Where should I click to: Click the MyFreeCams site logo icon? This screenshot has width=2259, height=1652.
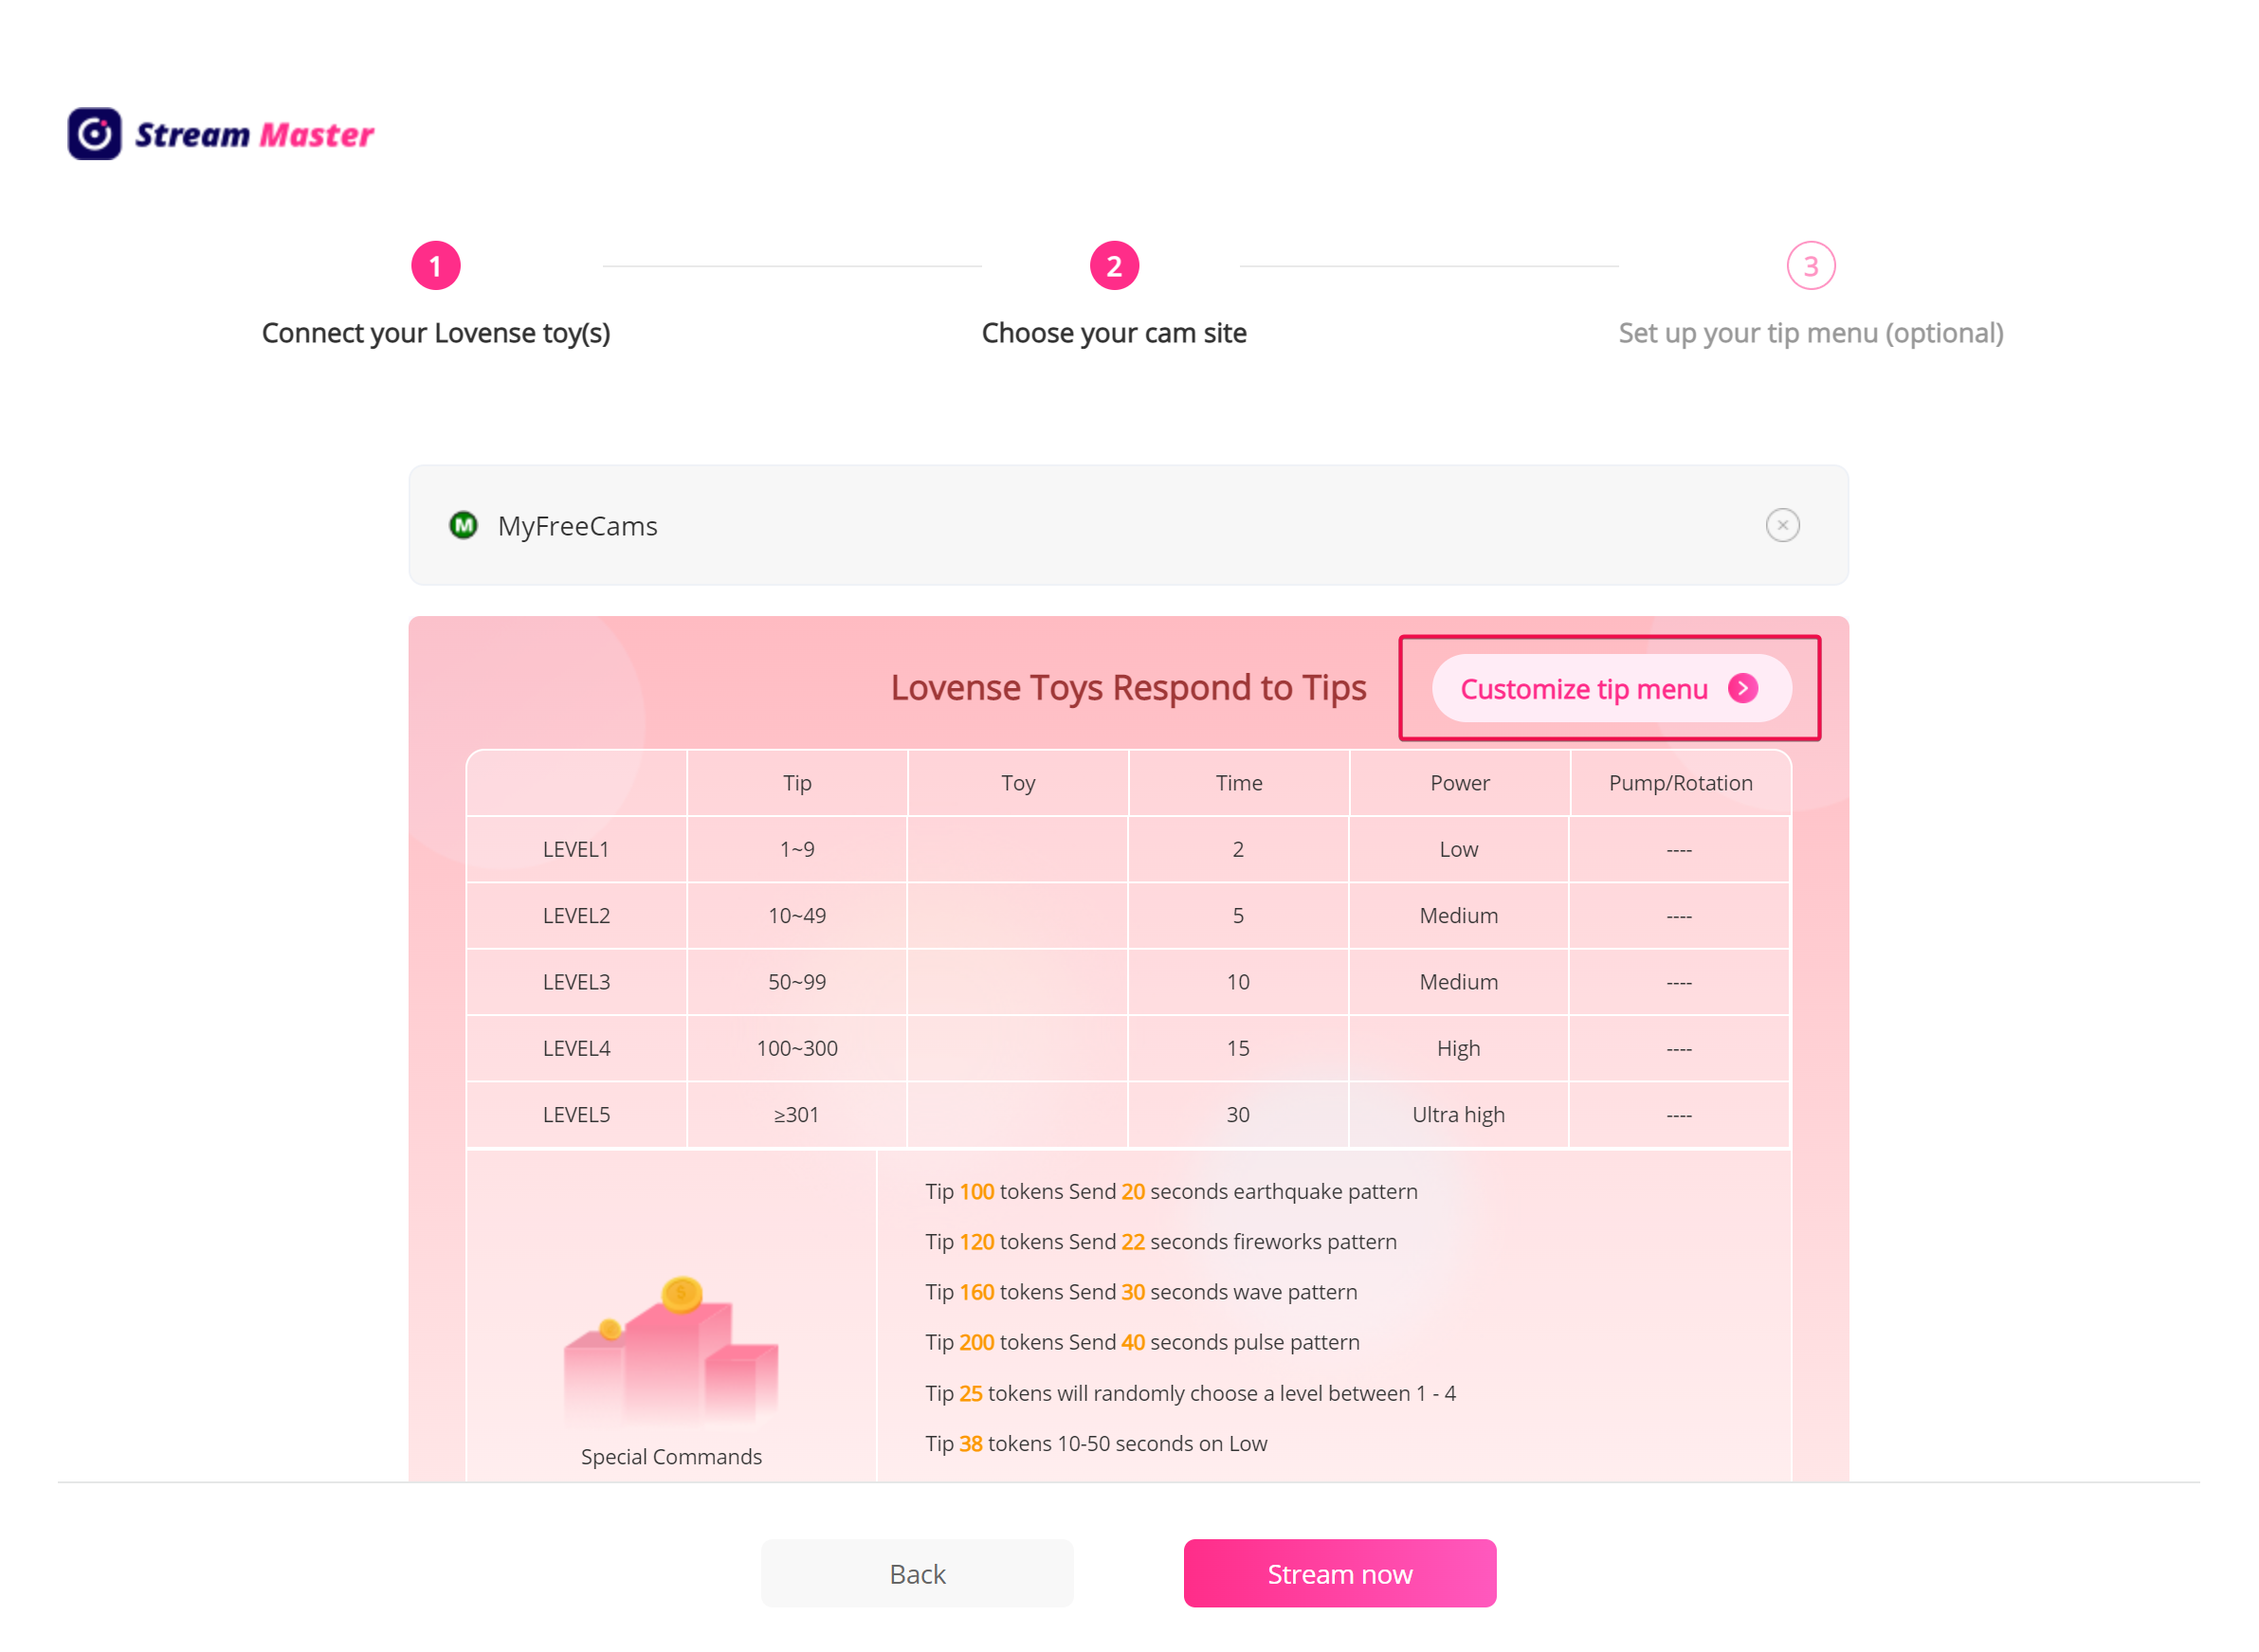463,525
